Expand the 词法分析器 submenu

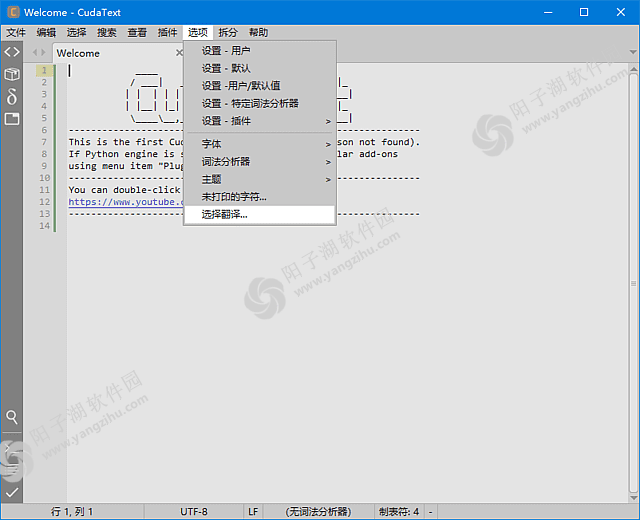tap(260, 162)
